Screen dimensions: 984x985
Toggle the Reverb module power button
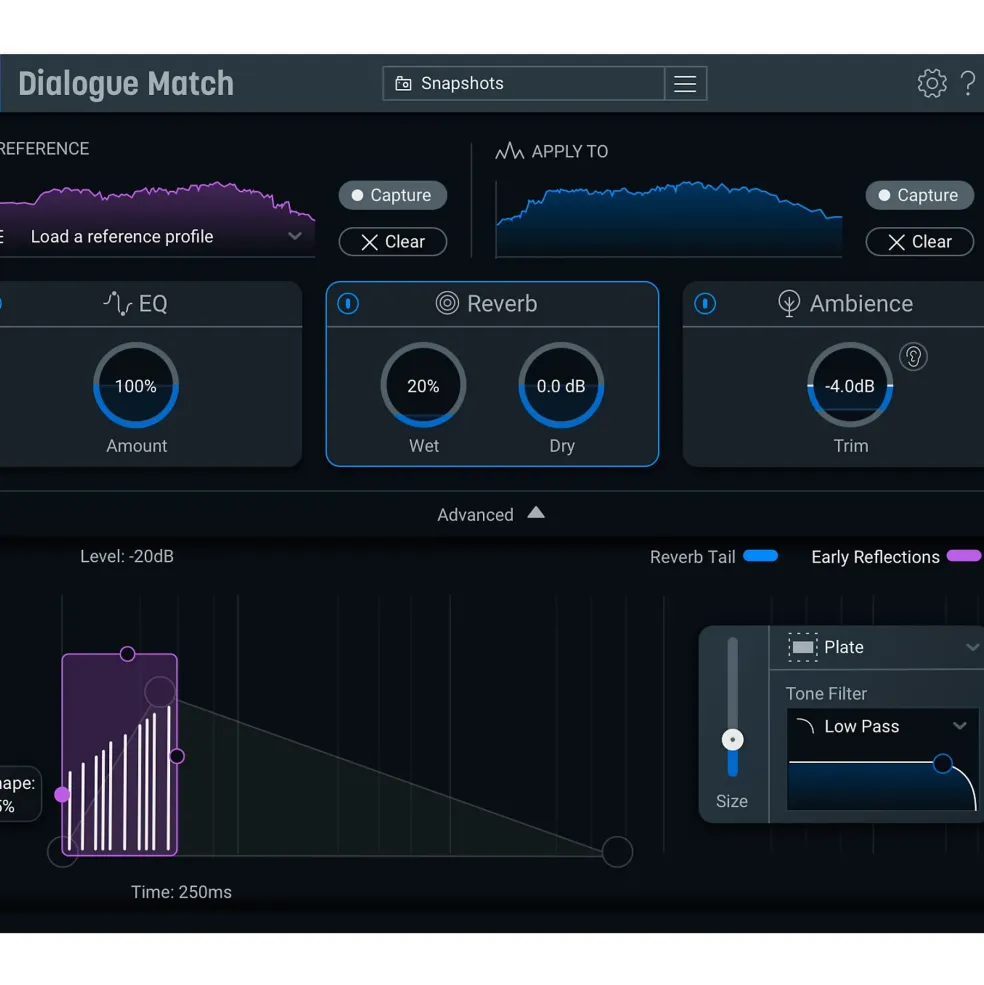click(348, 303)
